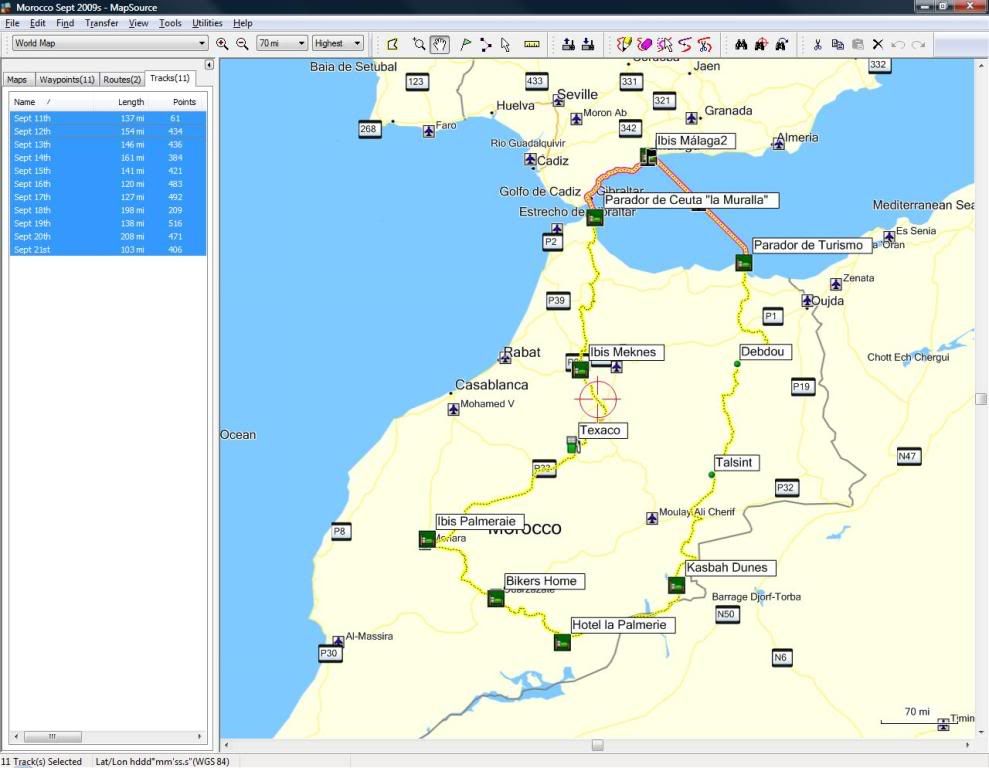Open the Tools menu

(x=170, y=23)
